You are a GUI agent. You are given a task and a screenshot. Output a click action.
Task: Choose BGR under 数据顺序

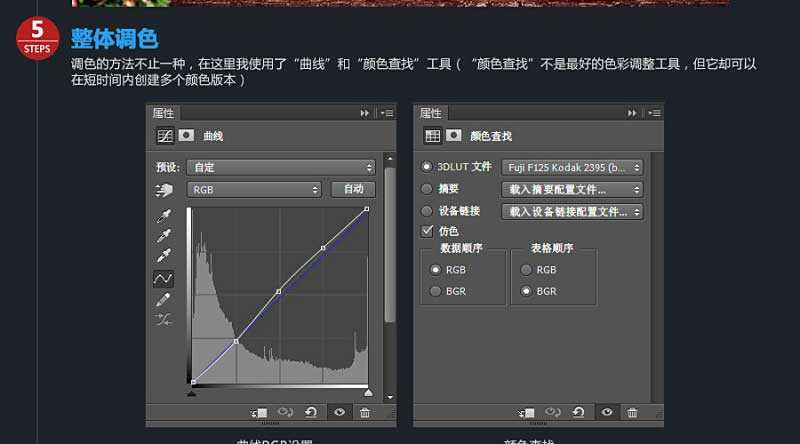tap(435, 291)
